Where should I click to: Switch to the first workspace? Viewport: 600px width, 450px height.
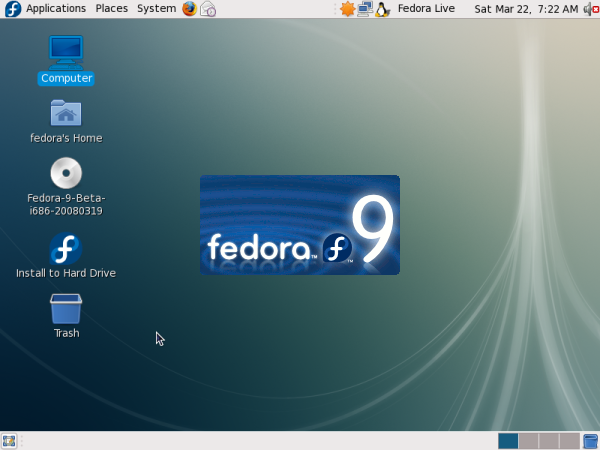pos(508,441)
